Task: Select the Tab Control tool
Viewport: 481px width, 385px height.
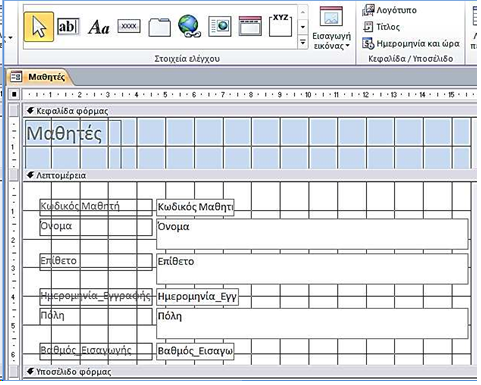Action: [x=159, y=27]
